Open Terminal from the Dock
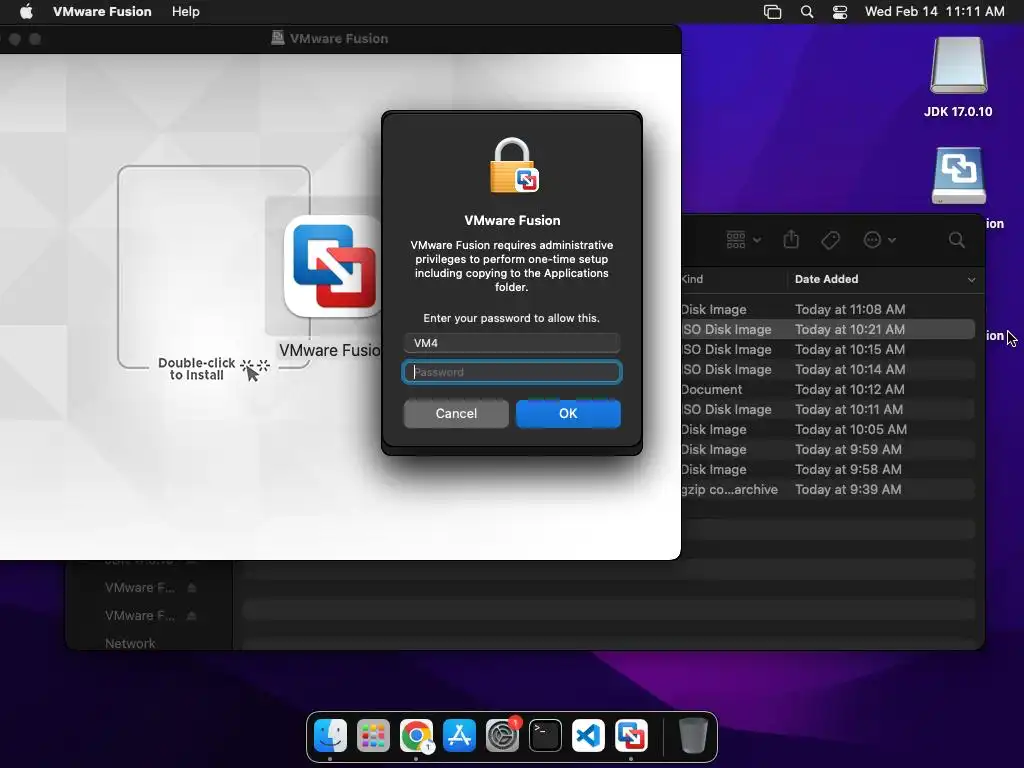The image size is (1024, 768). (x=545, y=736)
